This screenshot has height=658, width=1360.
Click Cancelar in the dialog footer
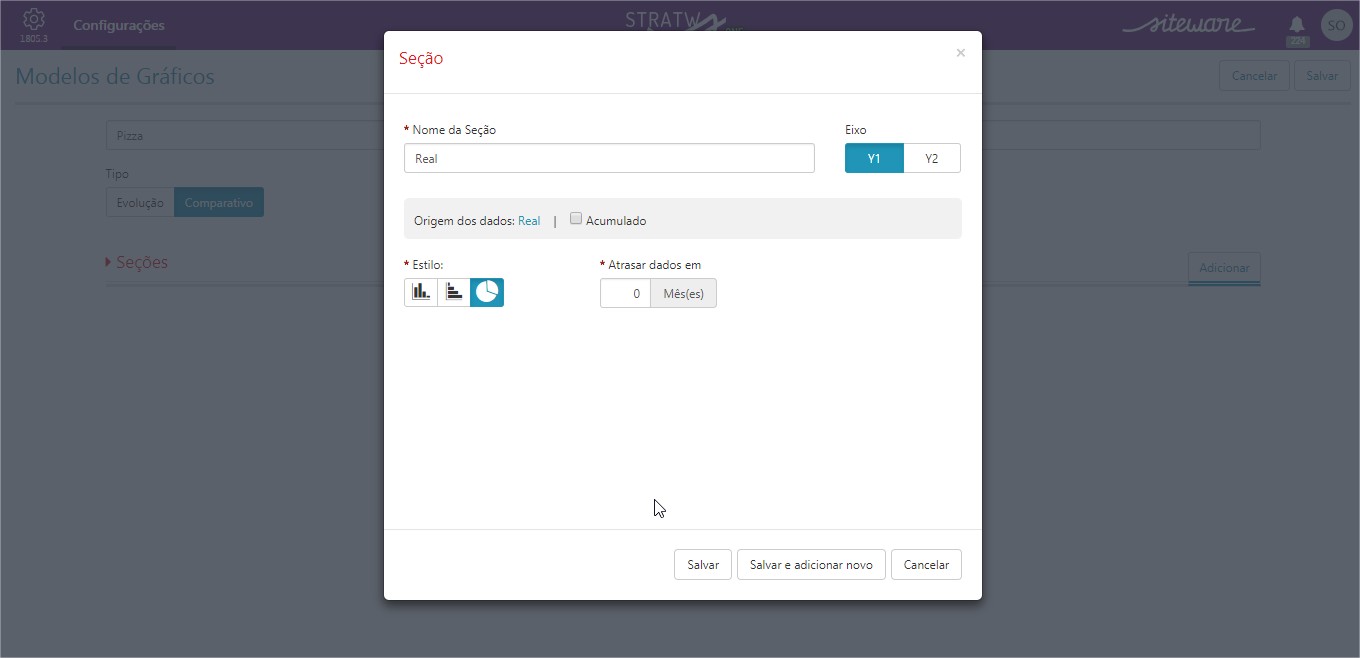(x=926, y=564)
